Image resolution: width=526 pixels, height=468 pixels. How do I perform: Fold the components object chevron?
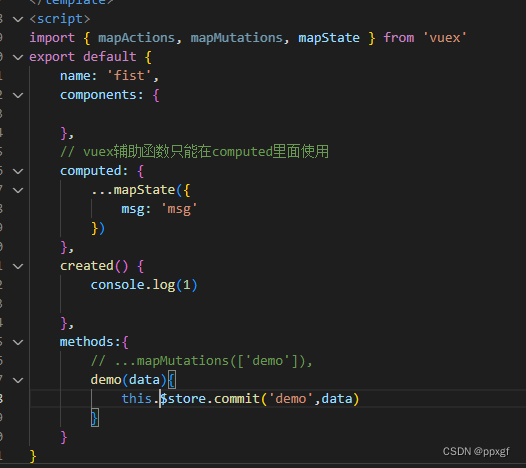(x=18, y=95)
